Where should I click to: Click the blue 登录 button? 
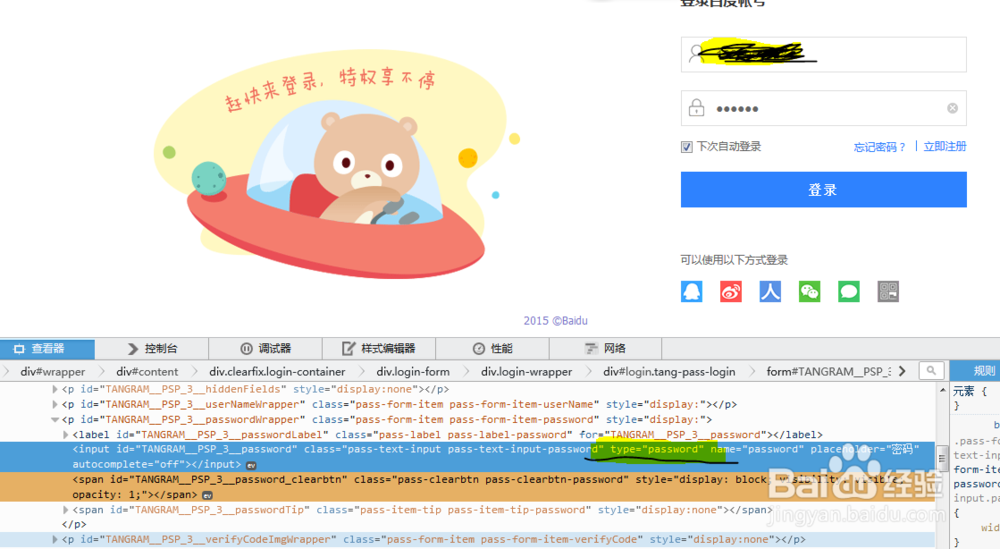(x=823, y=189)
